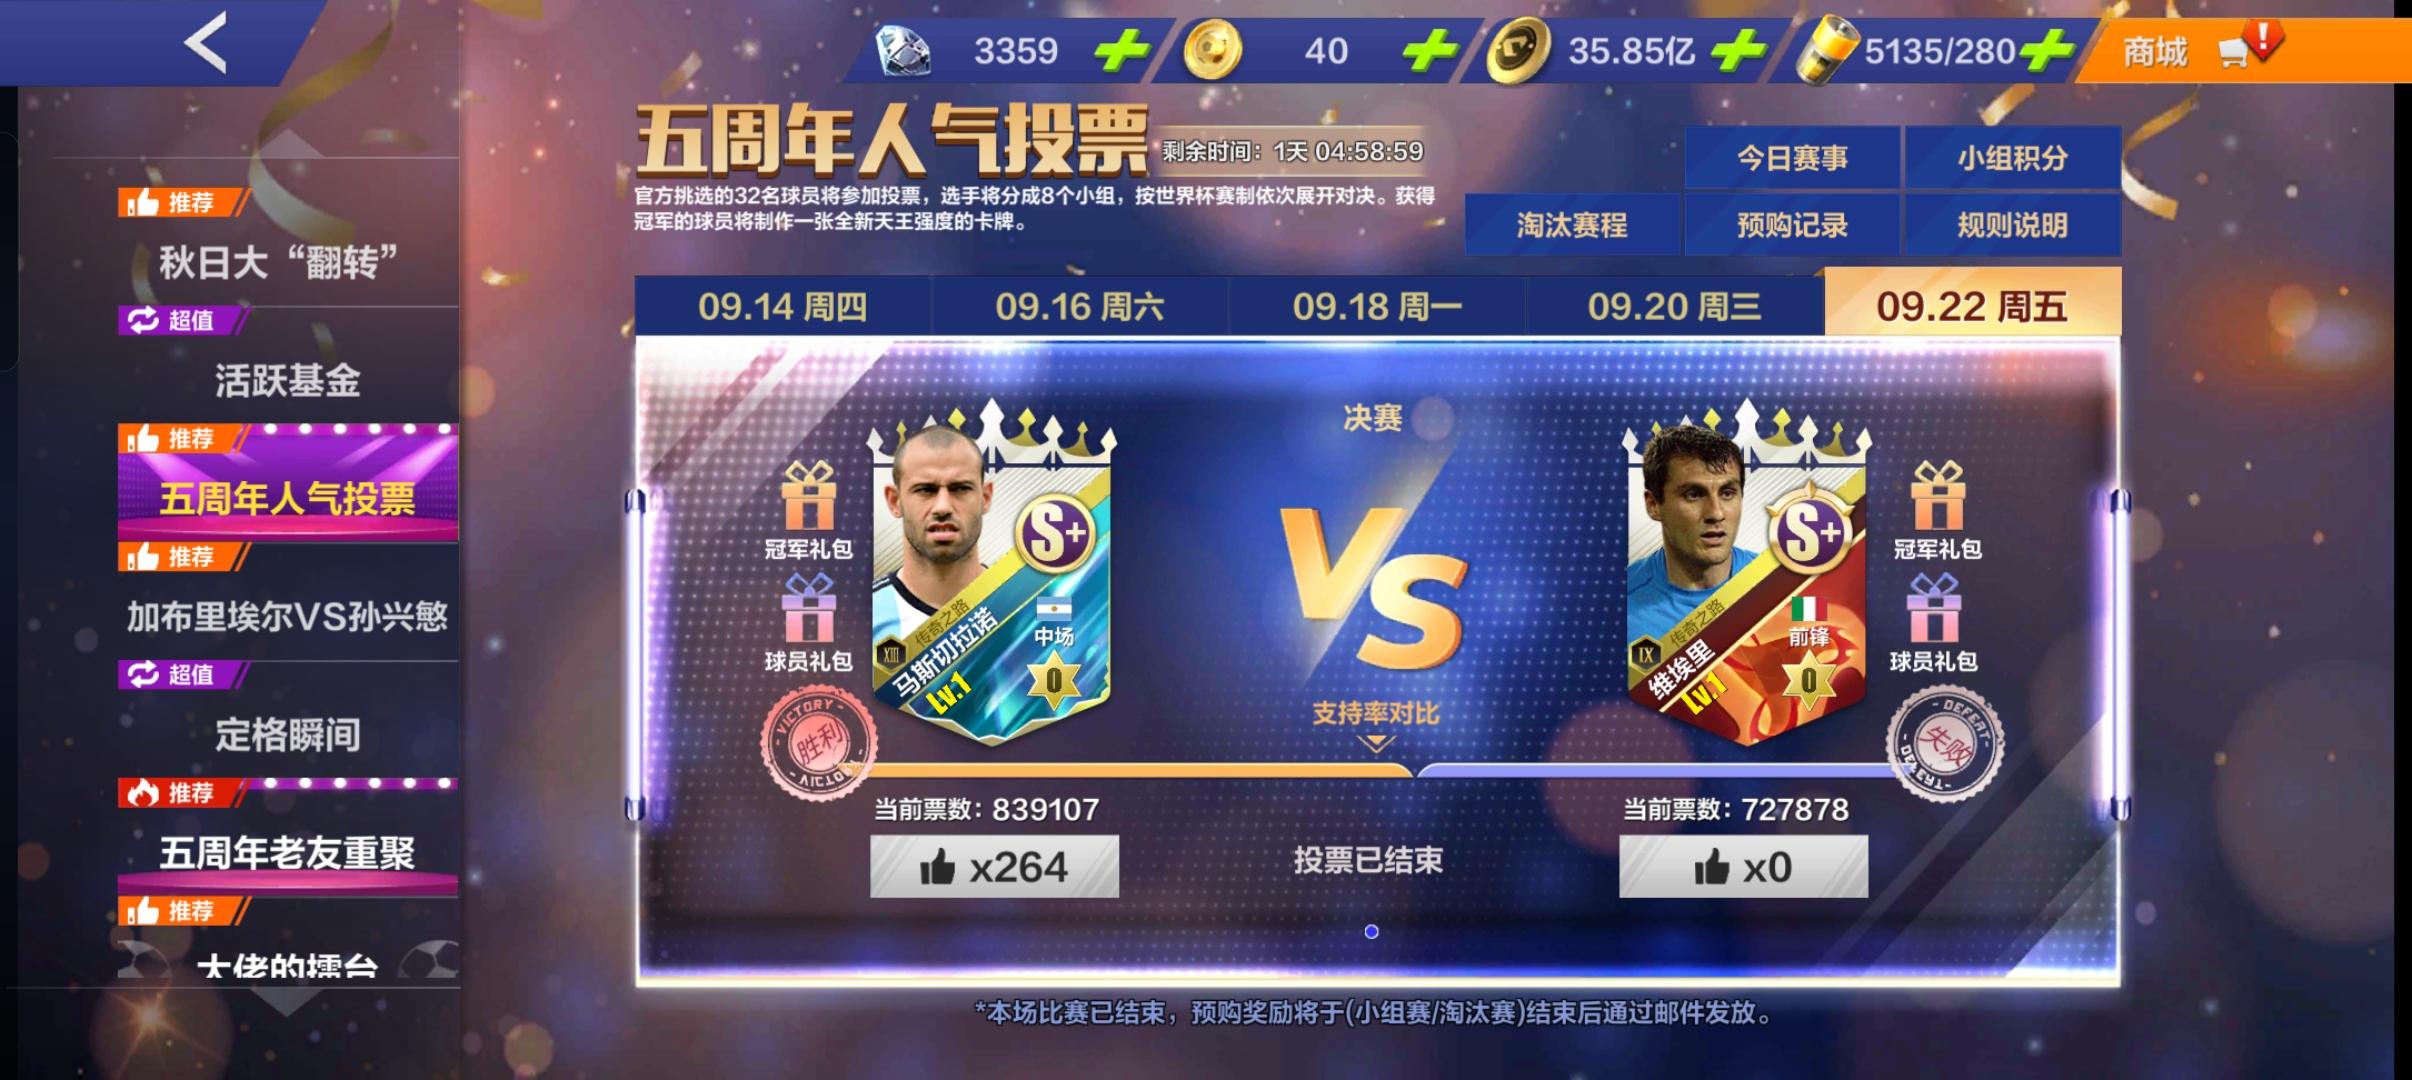Tap the back arrow icon
Image resolution: width=2412 pixels, height=1080 pixels.
205,43
